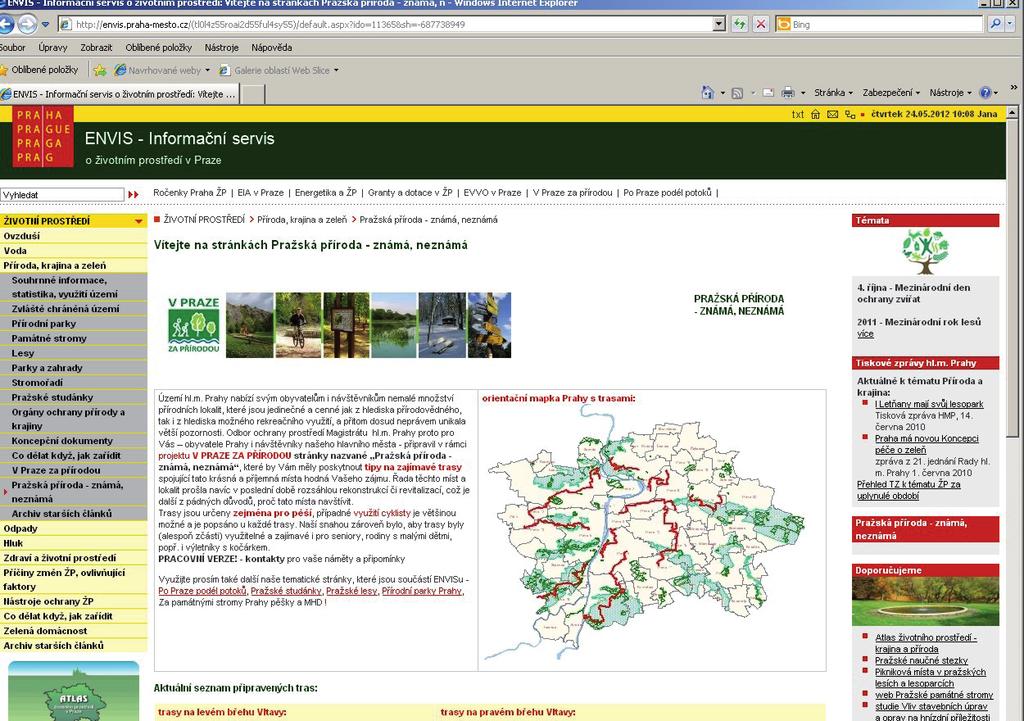
Task: Collapse the ŽIVOTNÍ PROSTŘEDÍ sidebar section arrow
Action: click(138, 221)
